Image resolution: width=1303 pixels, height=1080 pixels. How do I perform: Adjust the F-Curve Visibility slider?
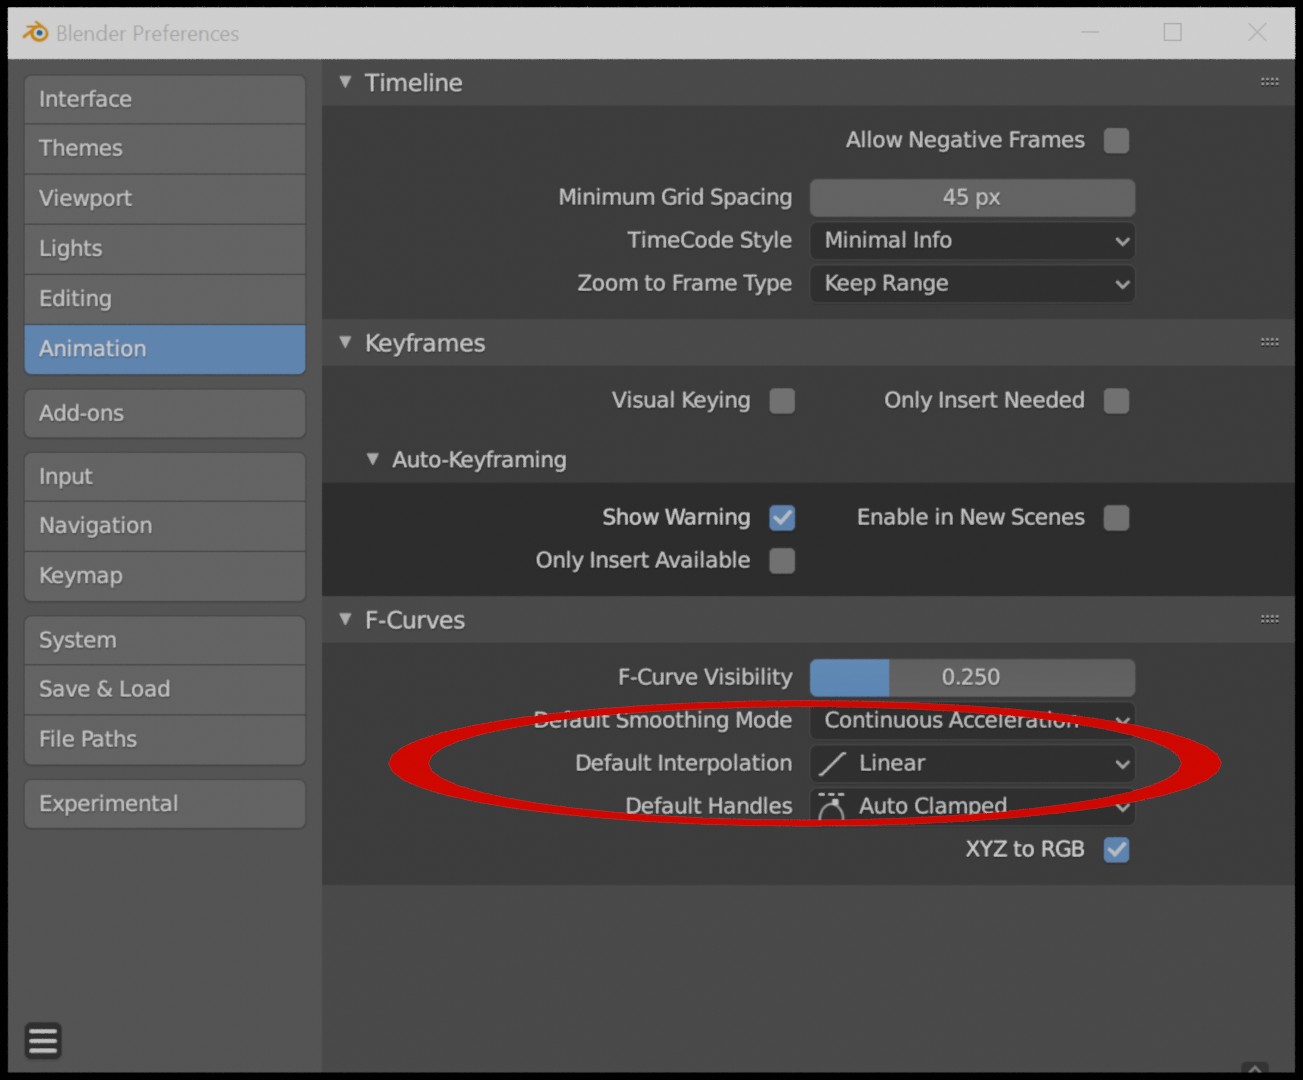click(x=971, y=677)
